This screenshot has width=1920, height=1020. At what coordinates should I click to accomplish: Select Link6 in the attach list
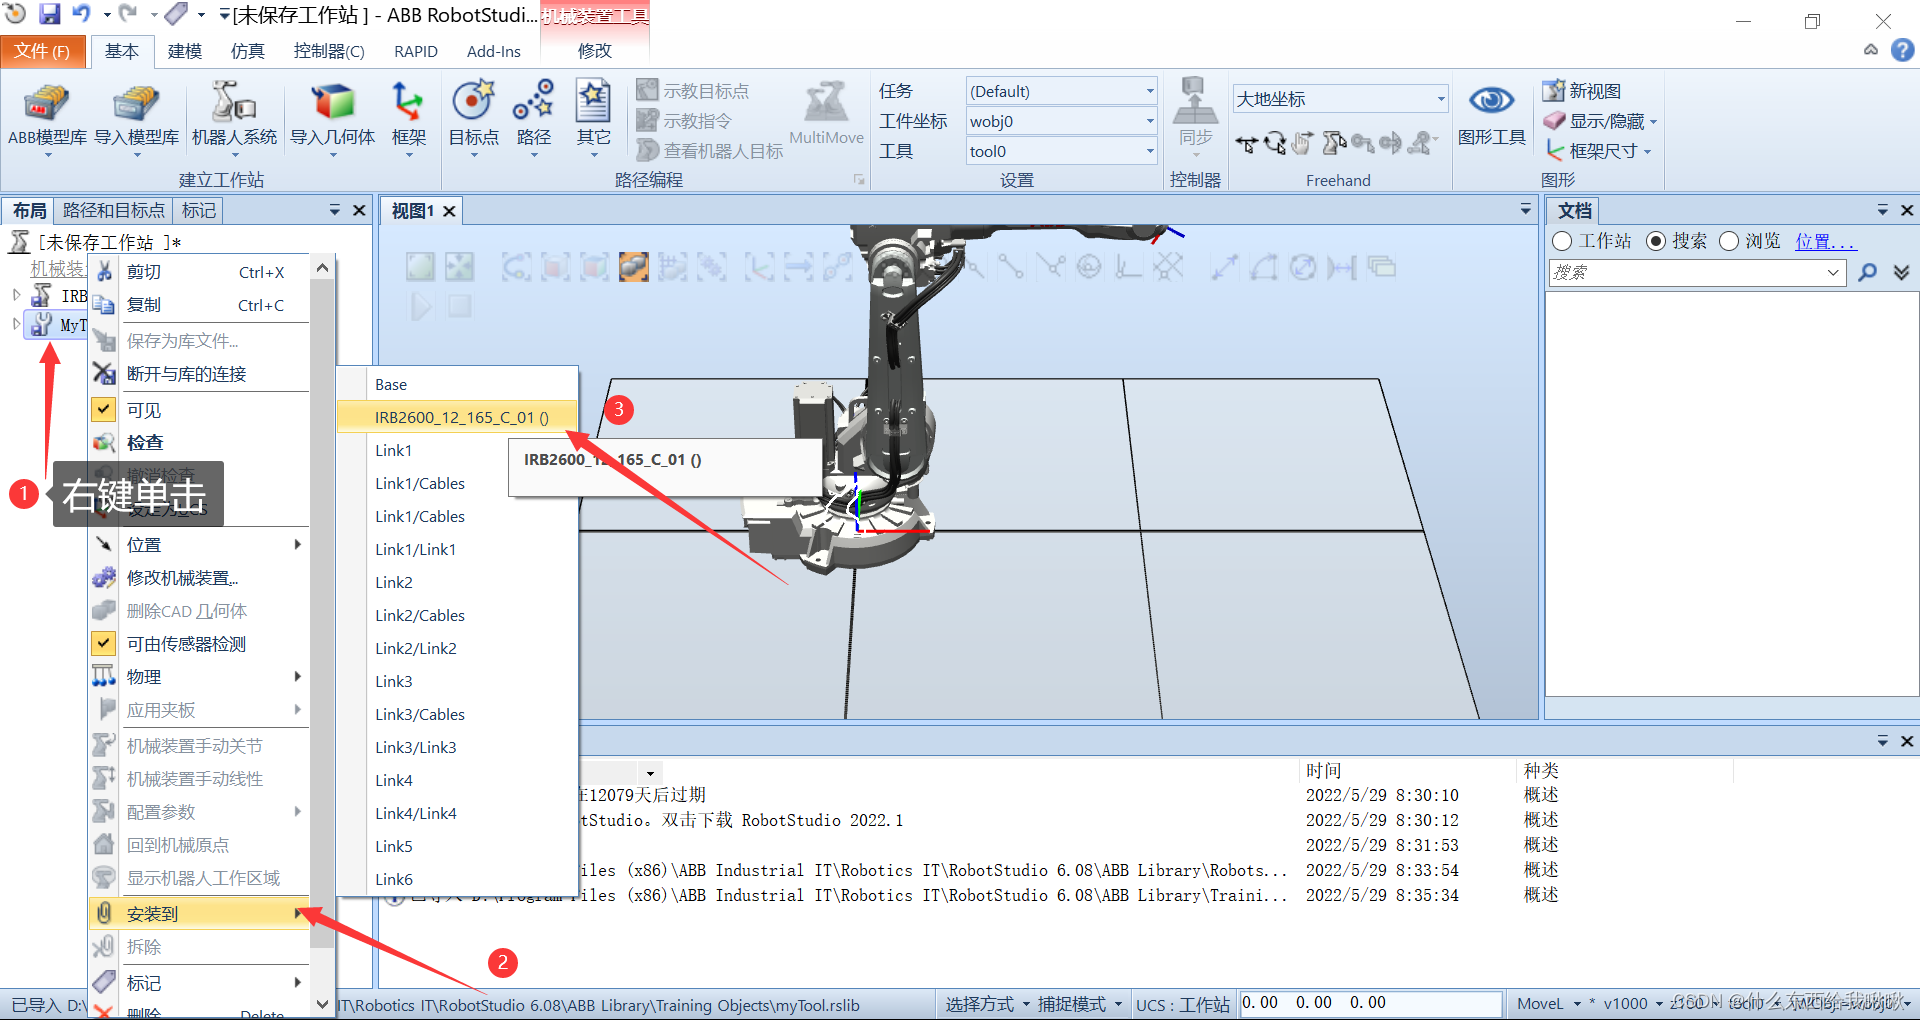458,879
